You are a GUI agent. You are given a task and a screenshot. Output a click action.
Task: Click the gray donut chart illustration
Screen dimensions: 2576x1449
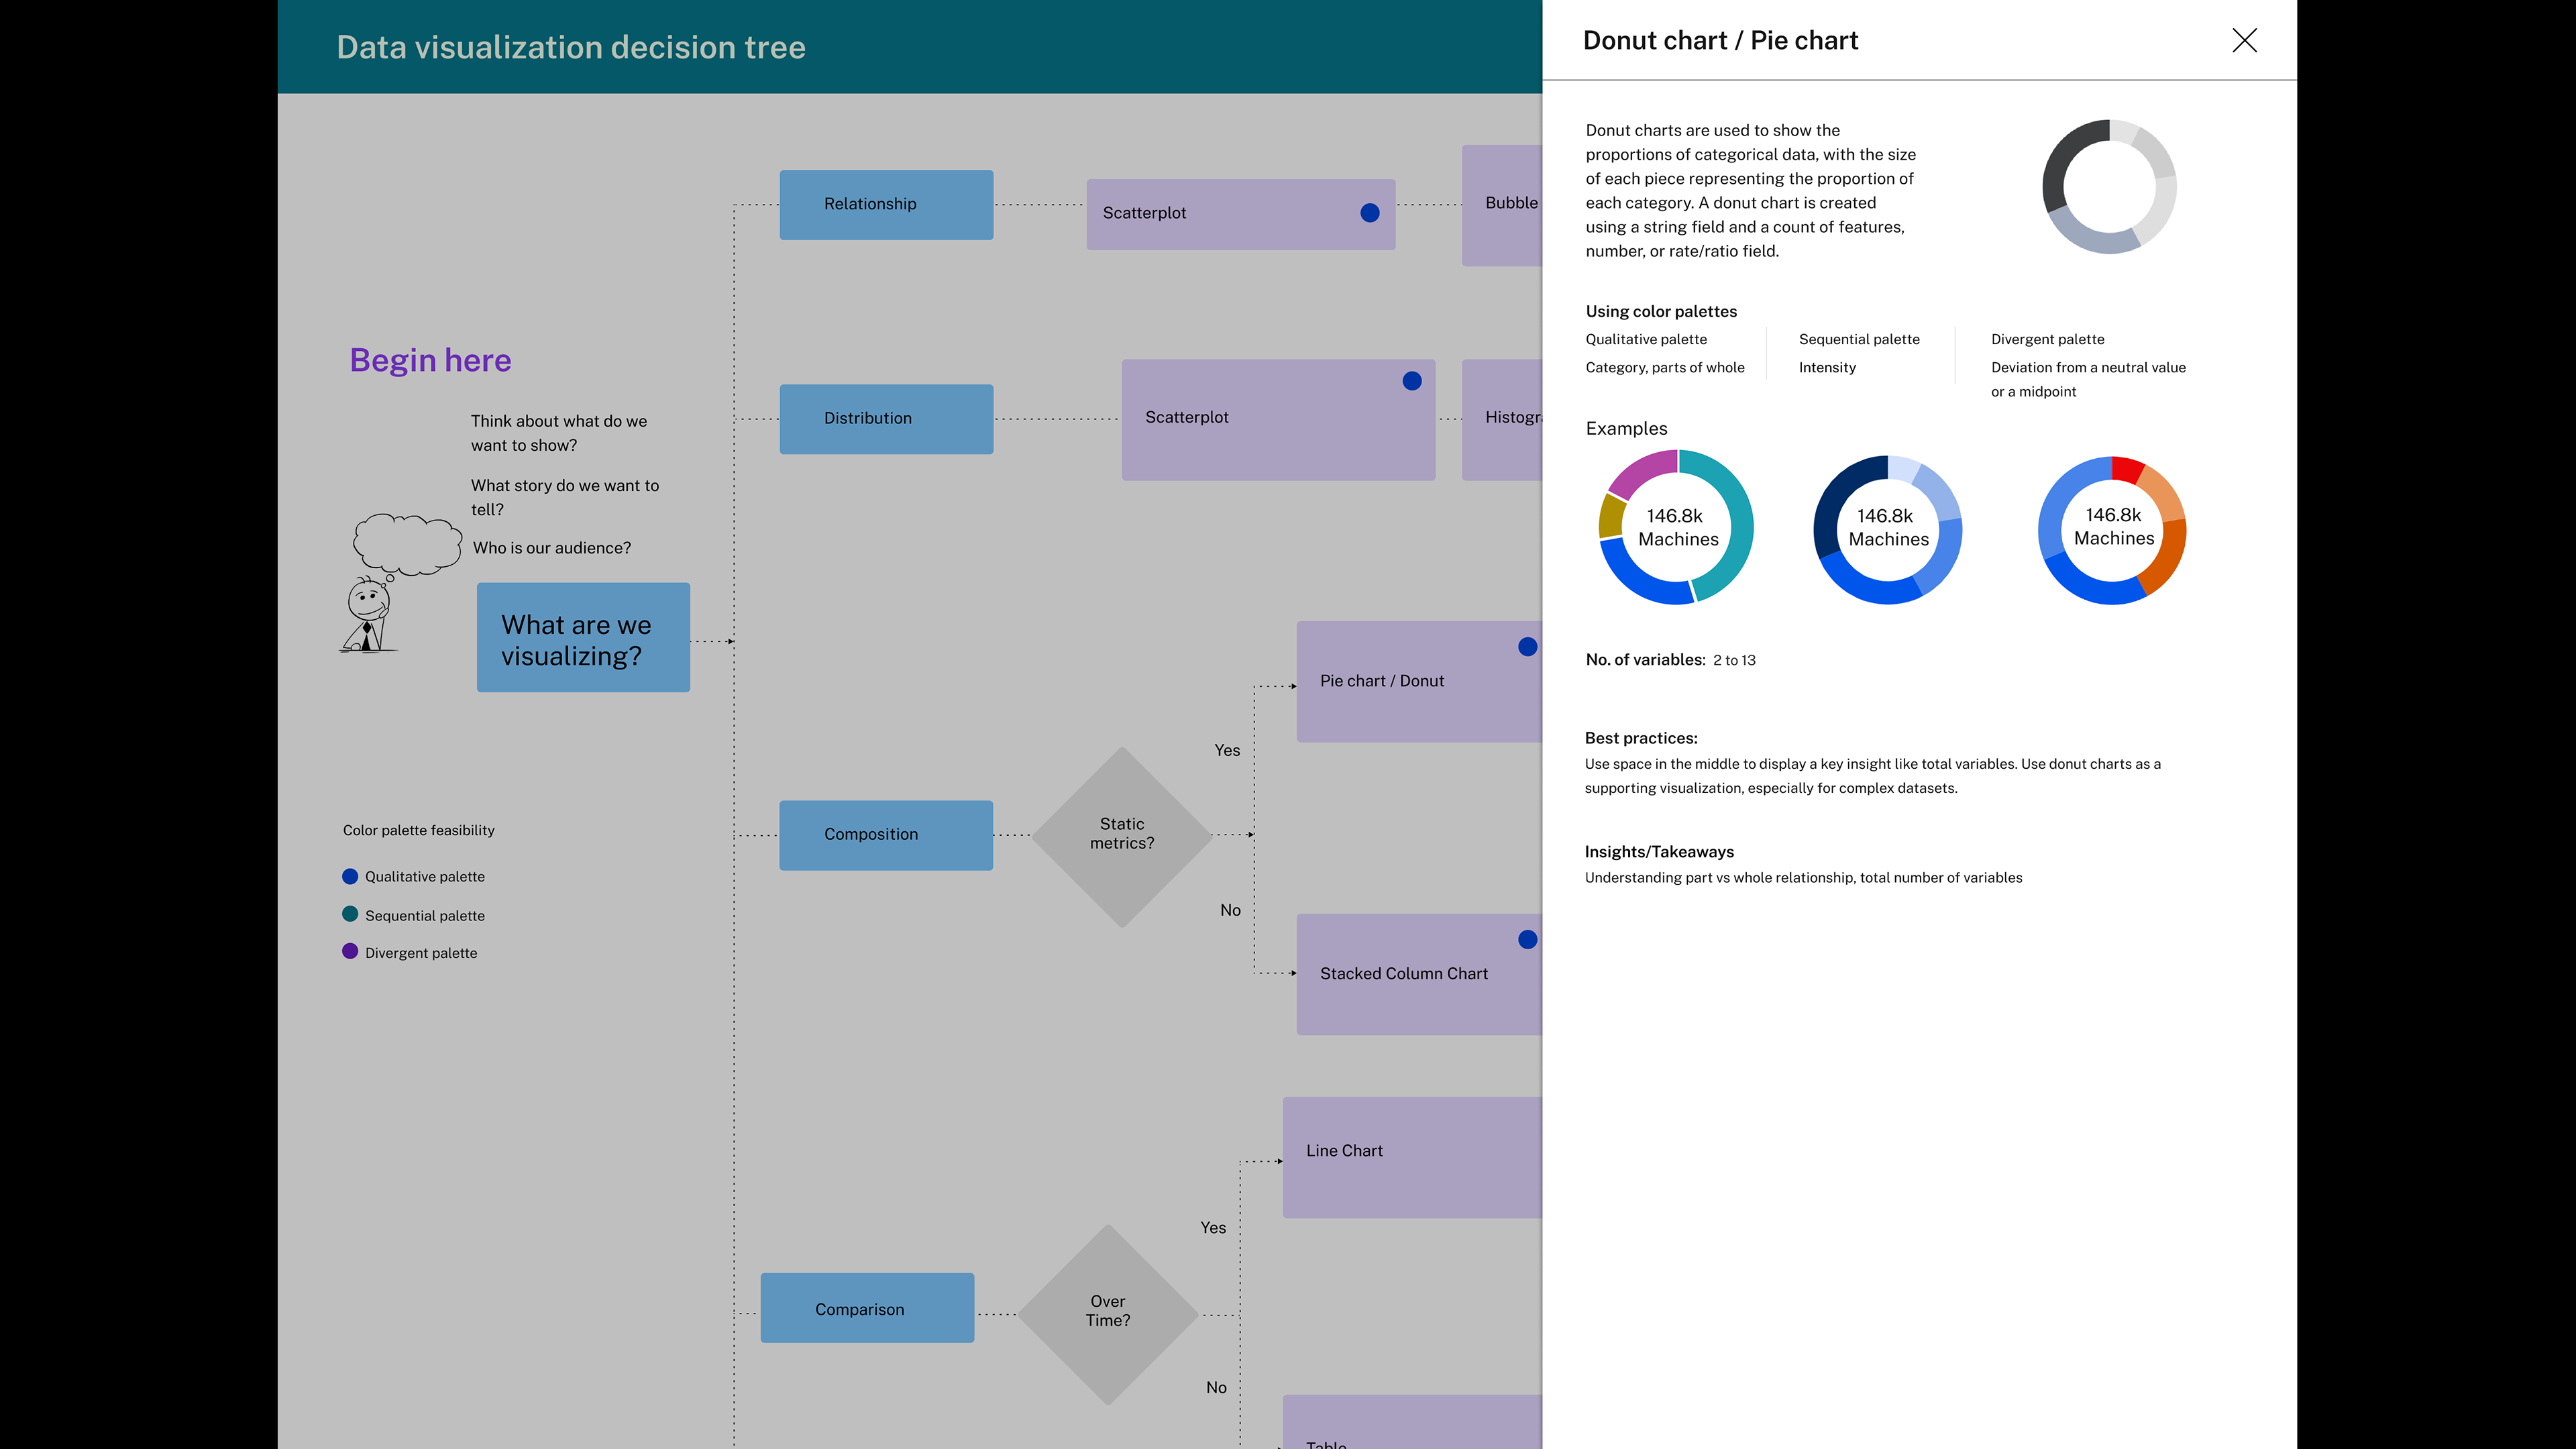tap(2109, 187)
